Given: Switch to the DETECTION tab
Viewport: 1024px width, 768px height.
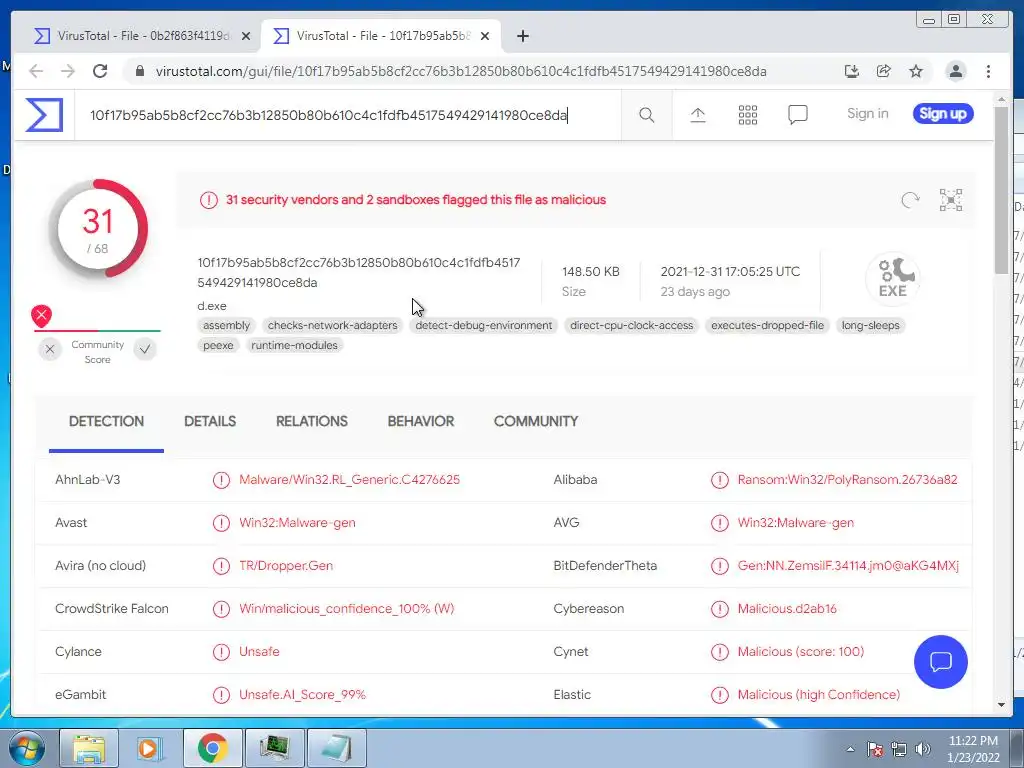Looking at the screenshot, I should pyautogui.click(x=106, y=421).
